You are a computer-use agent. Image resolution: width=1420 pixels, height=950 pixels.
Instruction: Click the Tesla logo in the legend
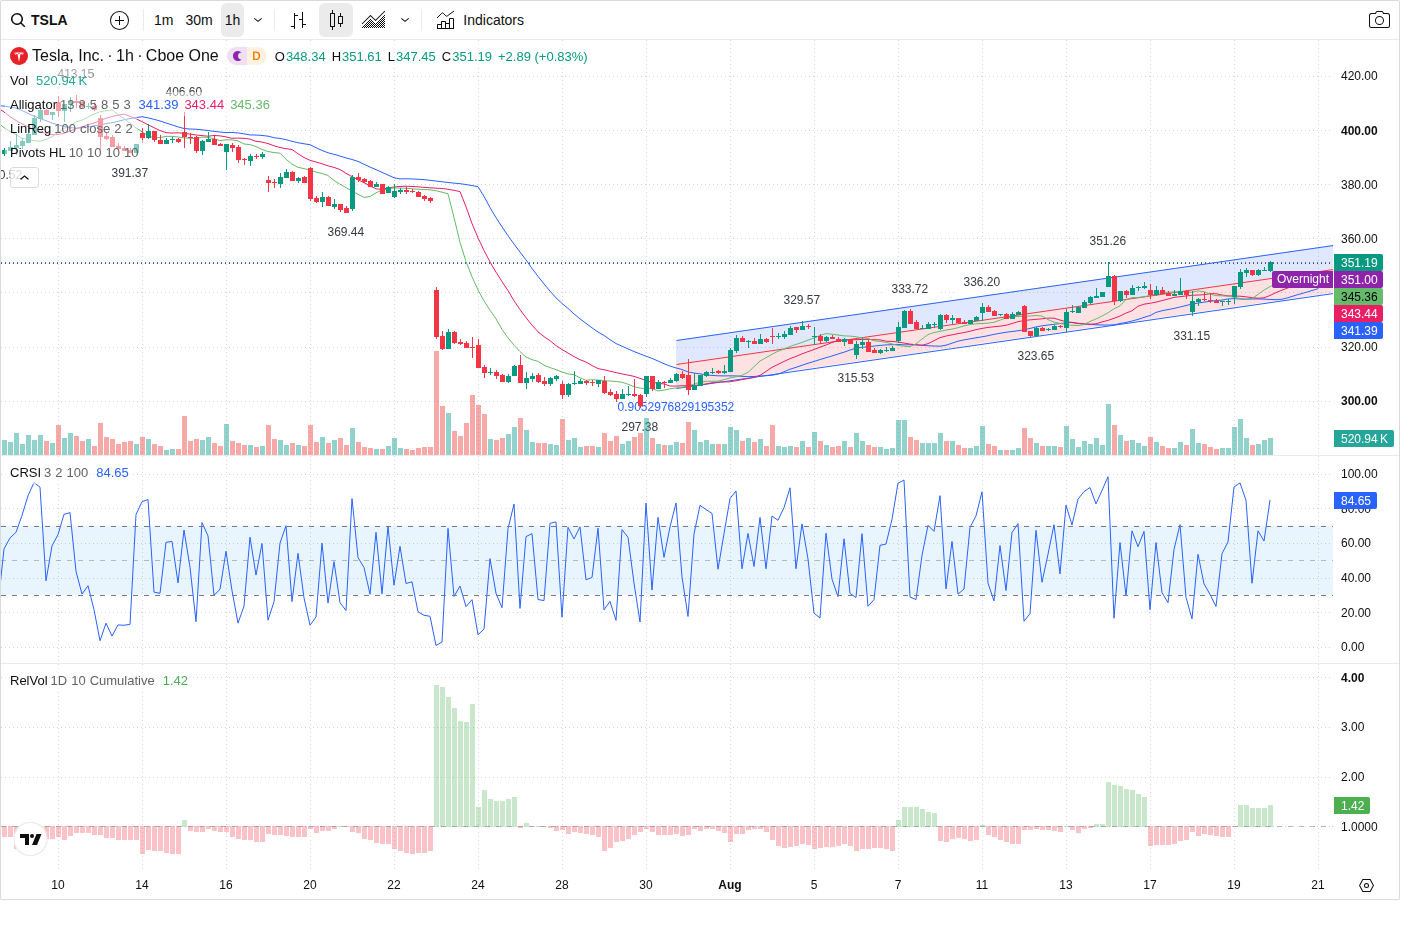point(18,56)
